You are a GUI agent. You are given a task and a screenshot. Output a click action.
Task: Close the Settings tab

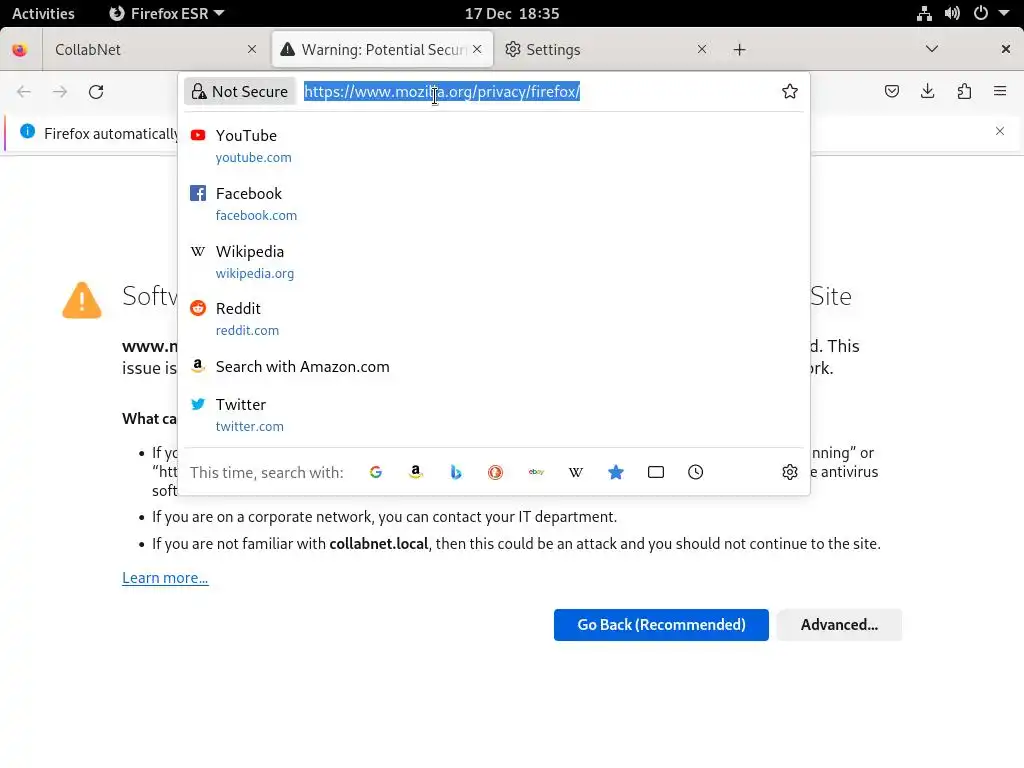[x=702, y=50]
